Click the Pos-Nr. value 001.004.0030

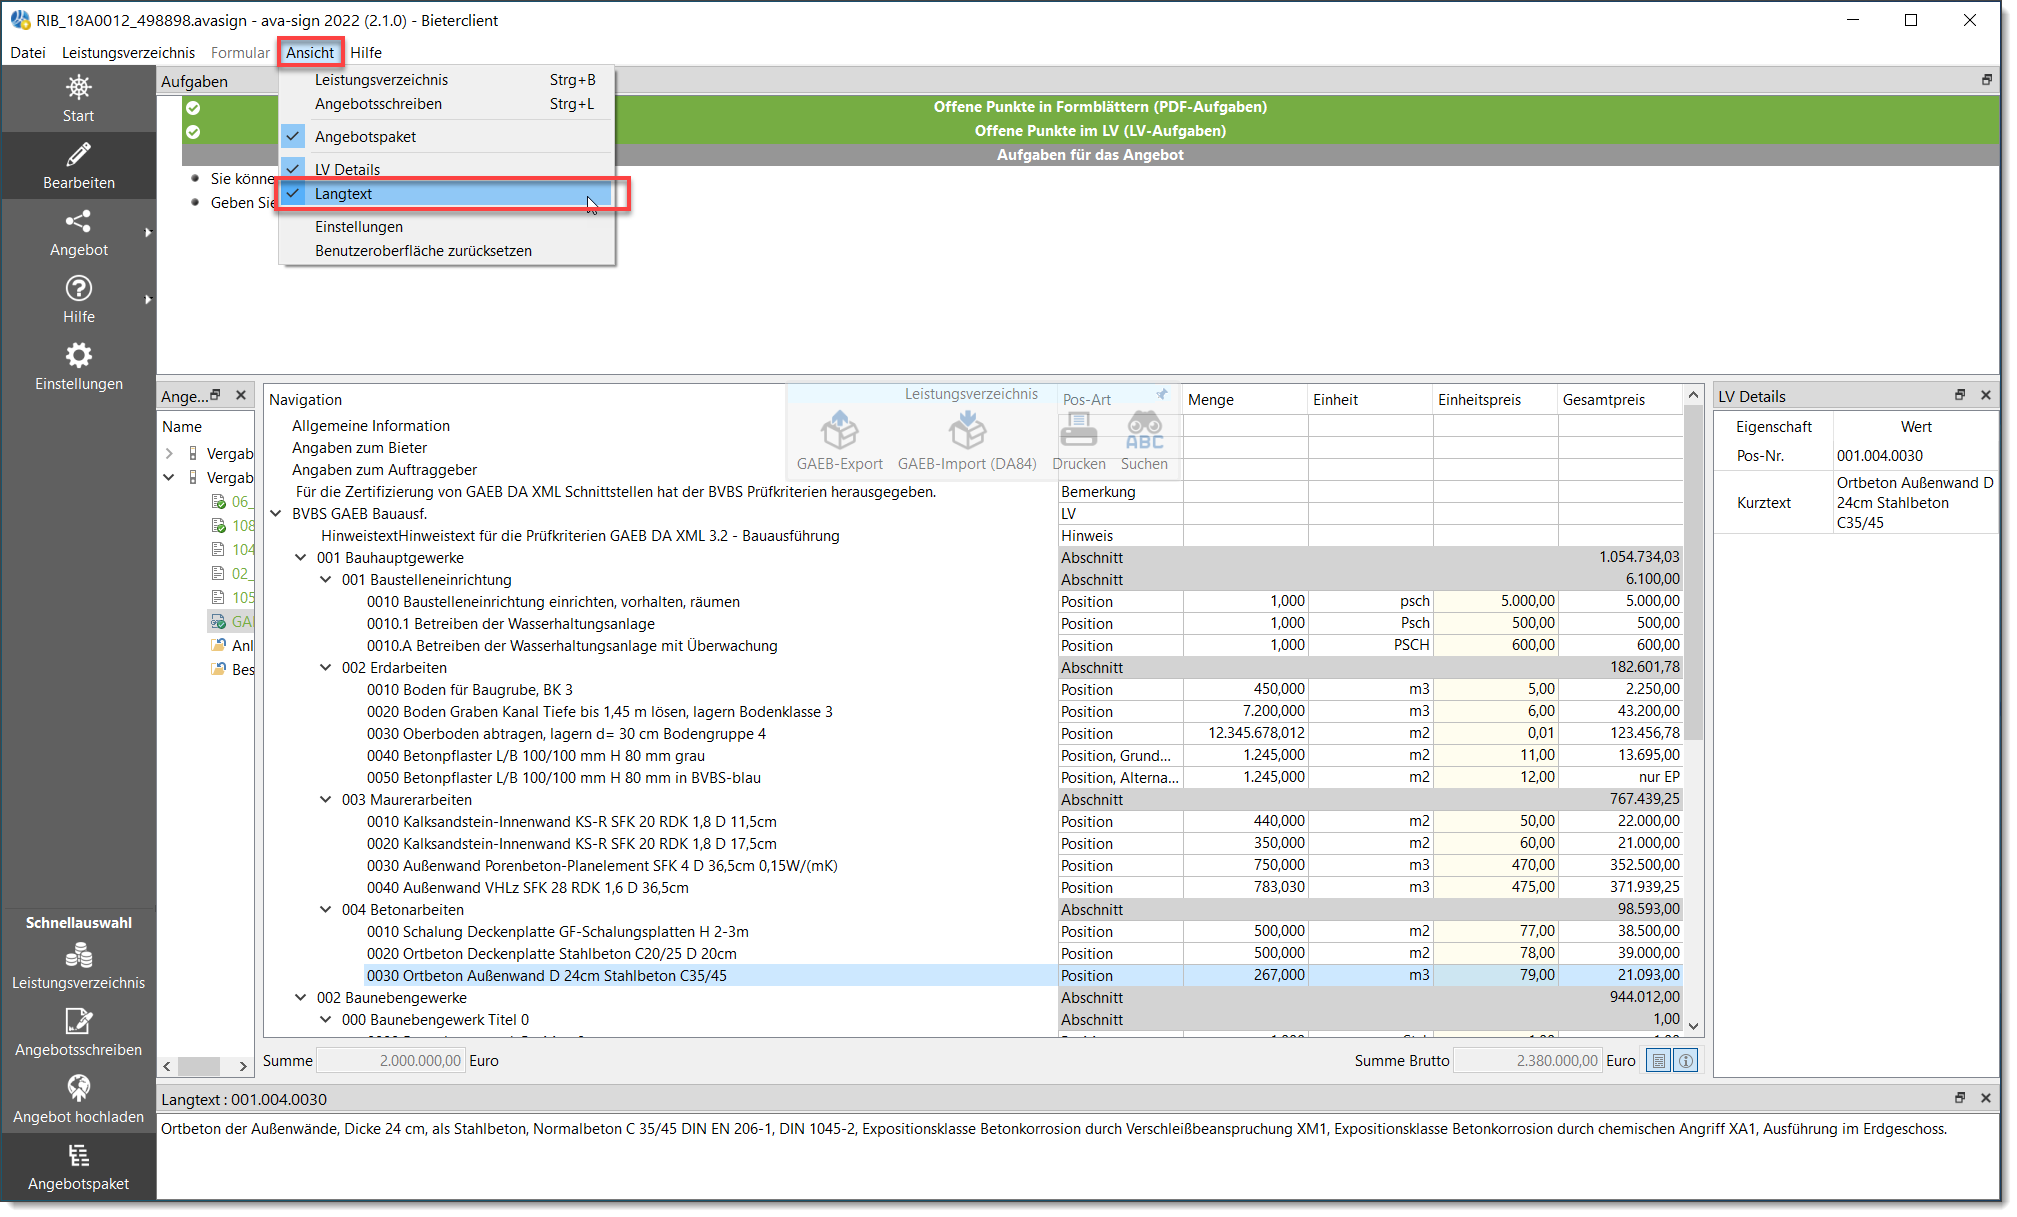click(1879, 456)
